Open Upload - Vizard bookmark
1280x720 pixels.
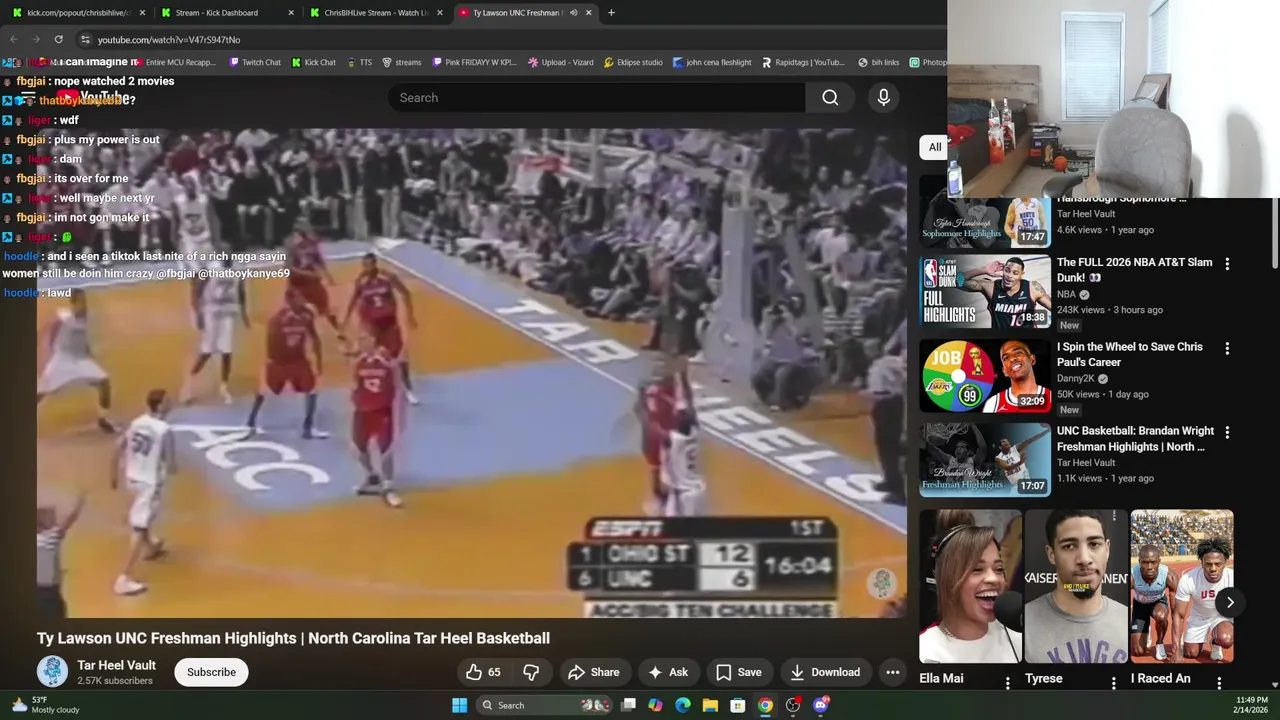tap(561, 62)
